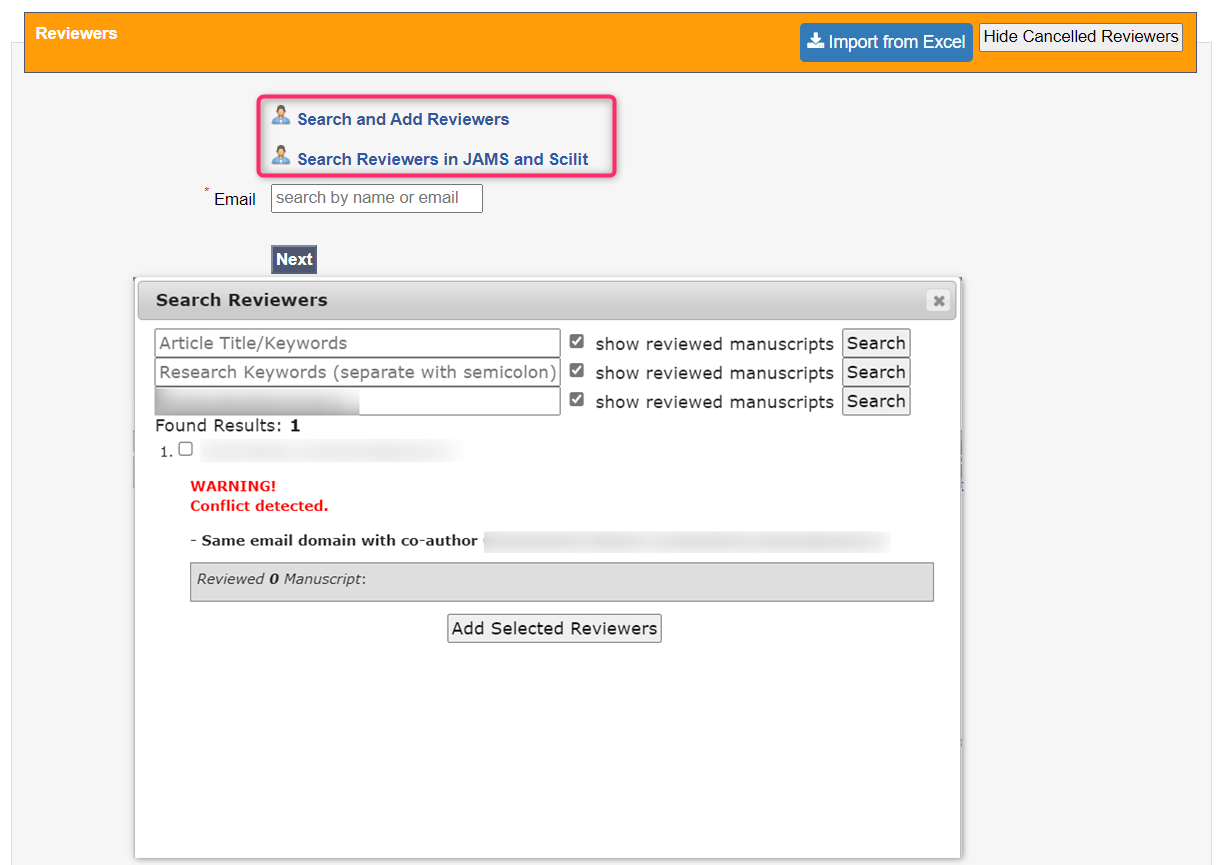Uncheck show reviewed manuscripts for Article Title row
This screenshot has height=865, width=1217.
tap(576, 342)
